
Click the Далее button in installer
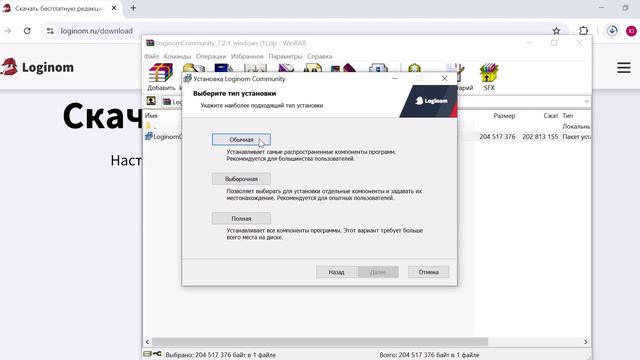pos(378,272)
